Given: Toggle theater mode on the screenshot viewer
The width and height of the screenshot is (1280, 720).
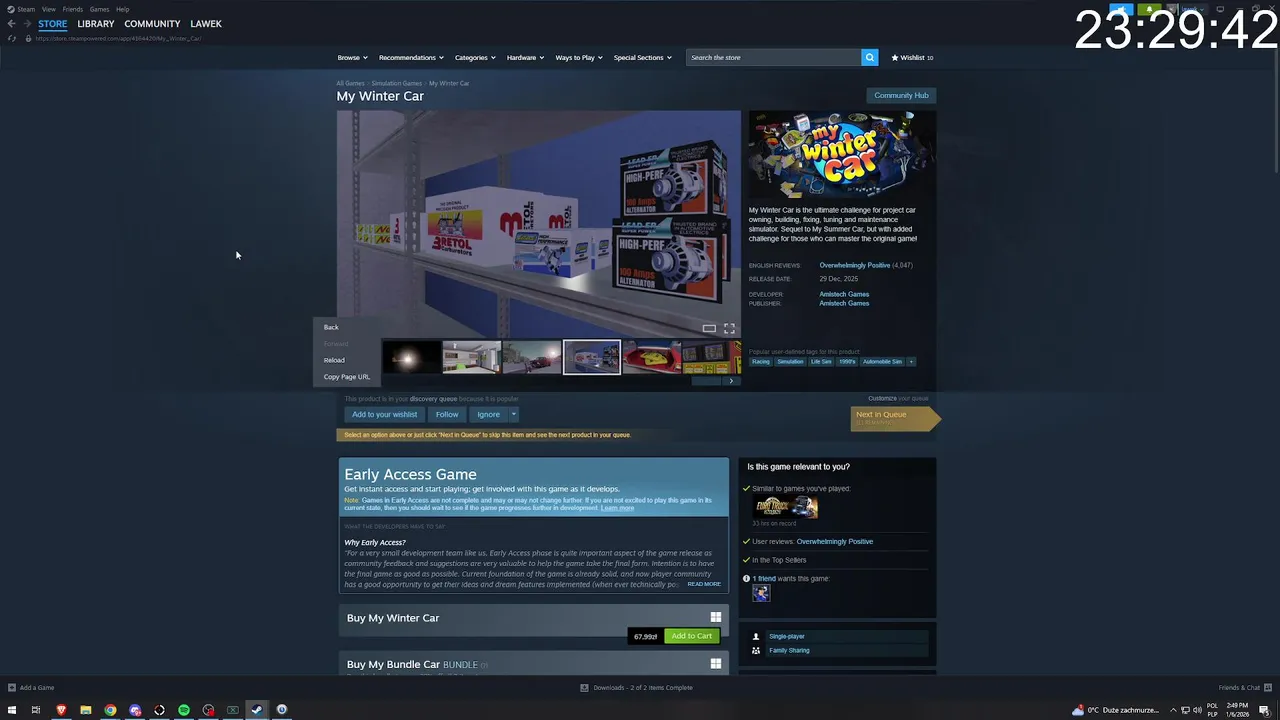Looking at the screenshot, I should tap(709, 328).
